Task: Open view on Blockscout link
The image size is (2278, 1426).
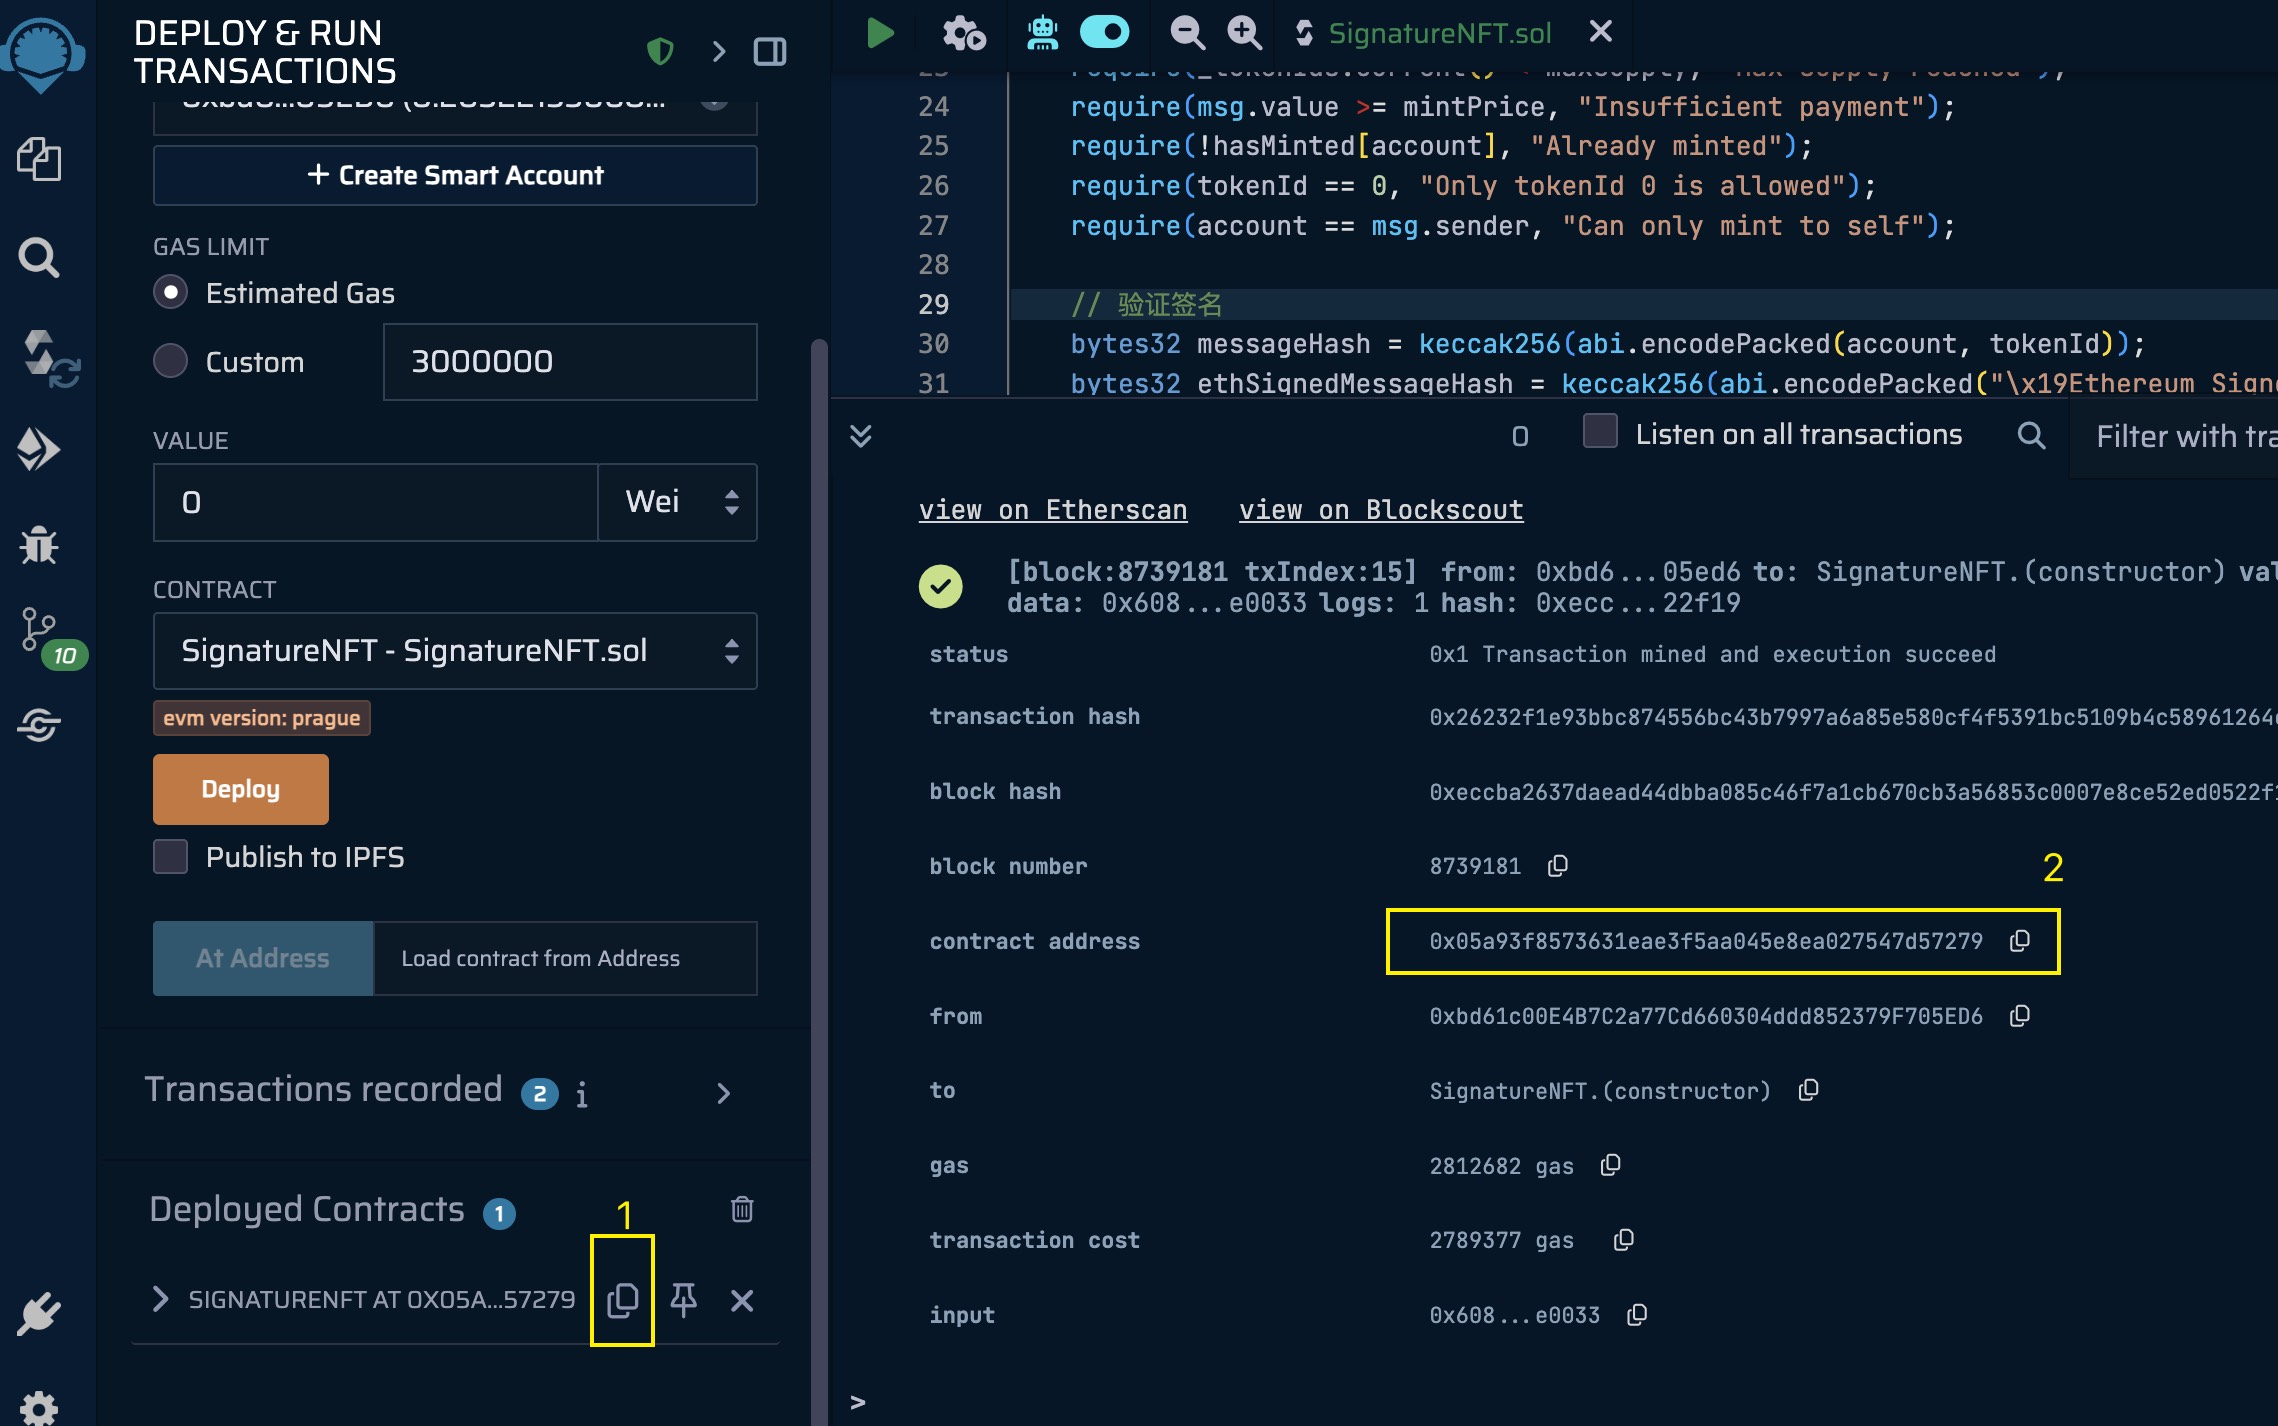Action: tap(1381, 510)
